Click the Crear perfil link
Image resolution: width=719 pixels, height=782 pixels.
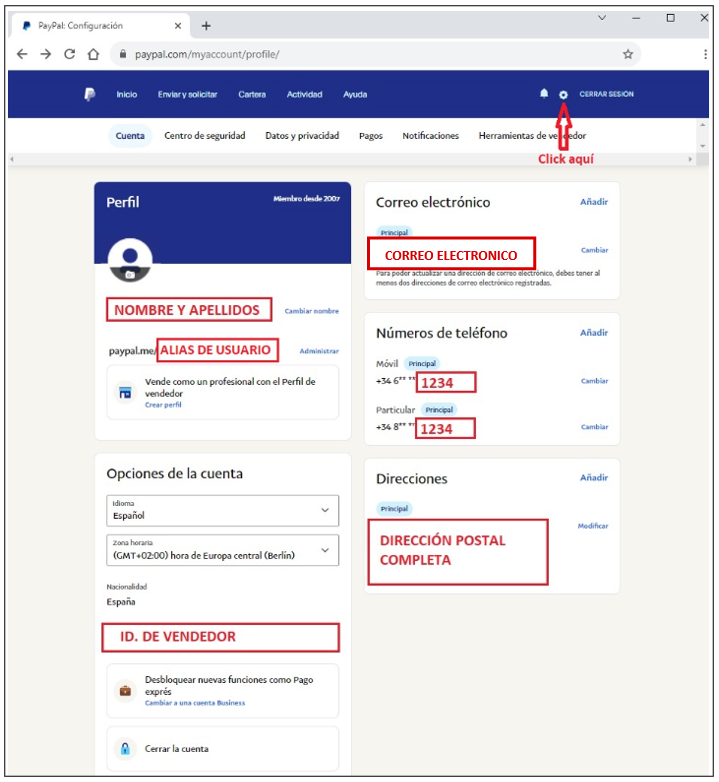point(163,404)
